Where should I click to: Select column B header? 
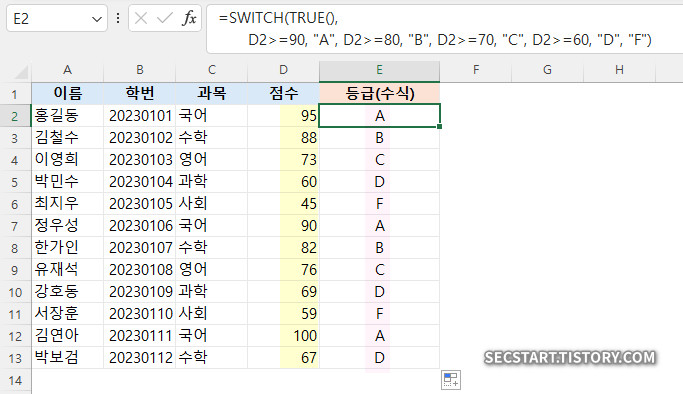139,70
